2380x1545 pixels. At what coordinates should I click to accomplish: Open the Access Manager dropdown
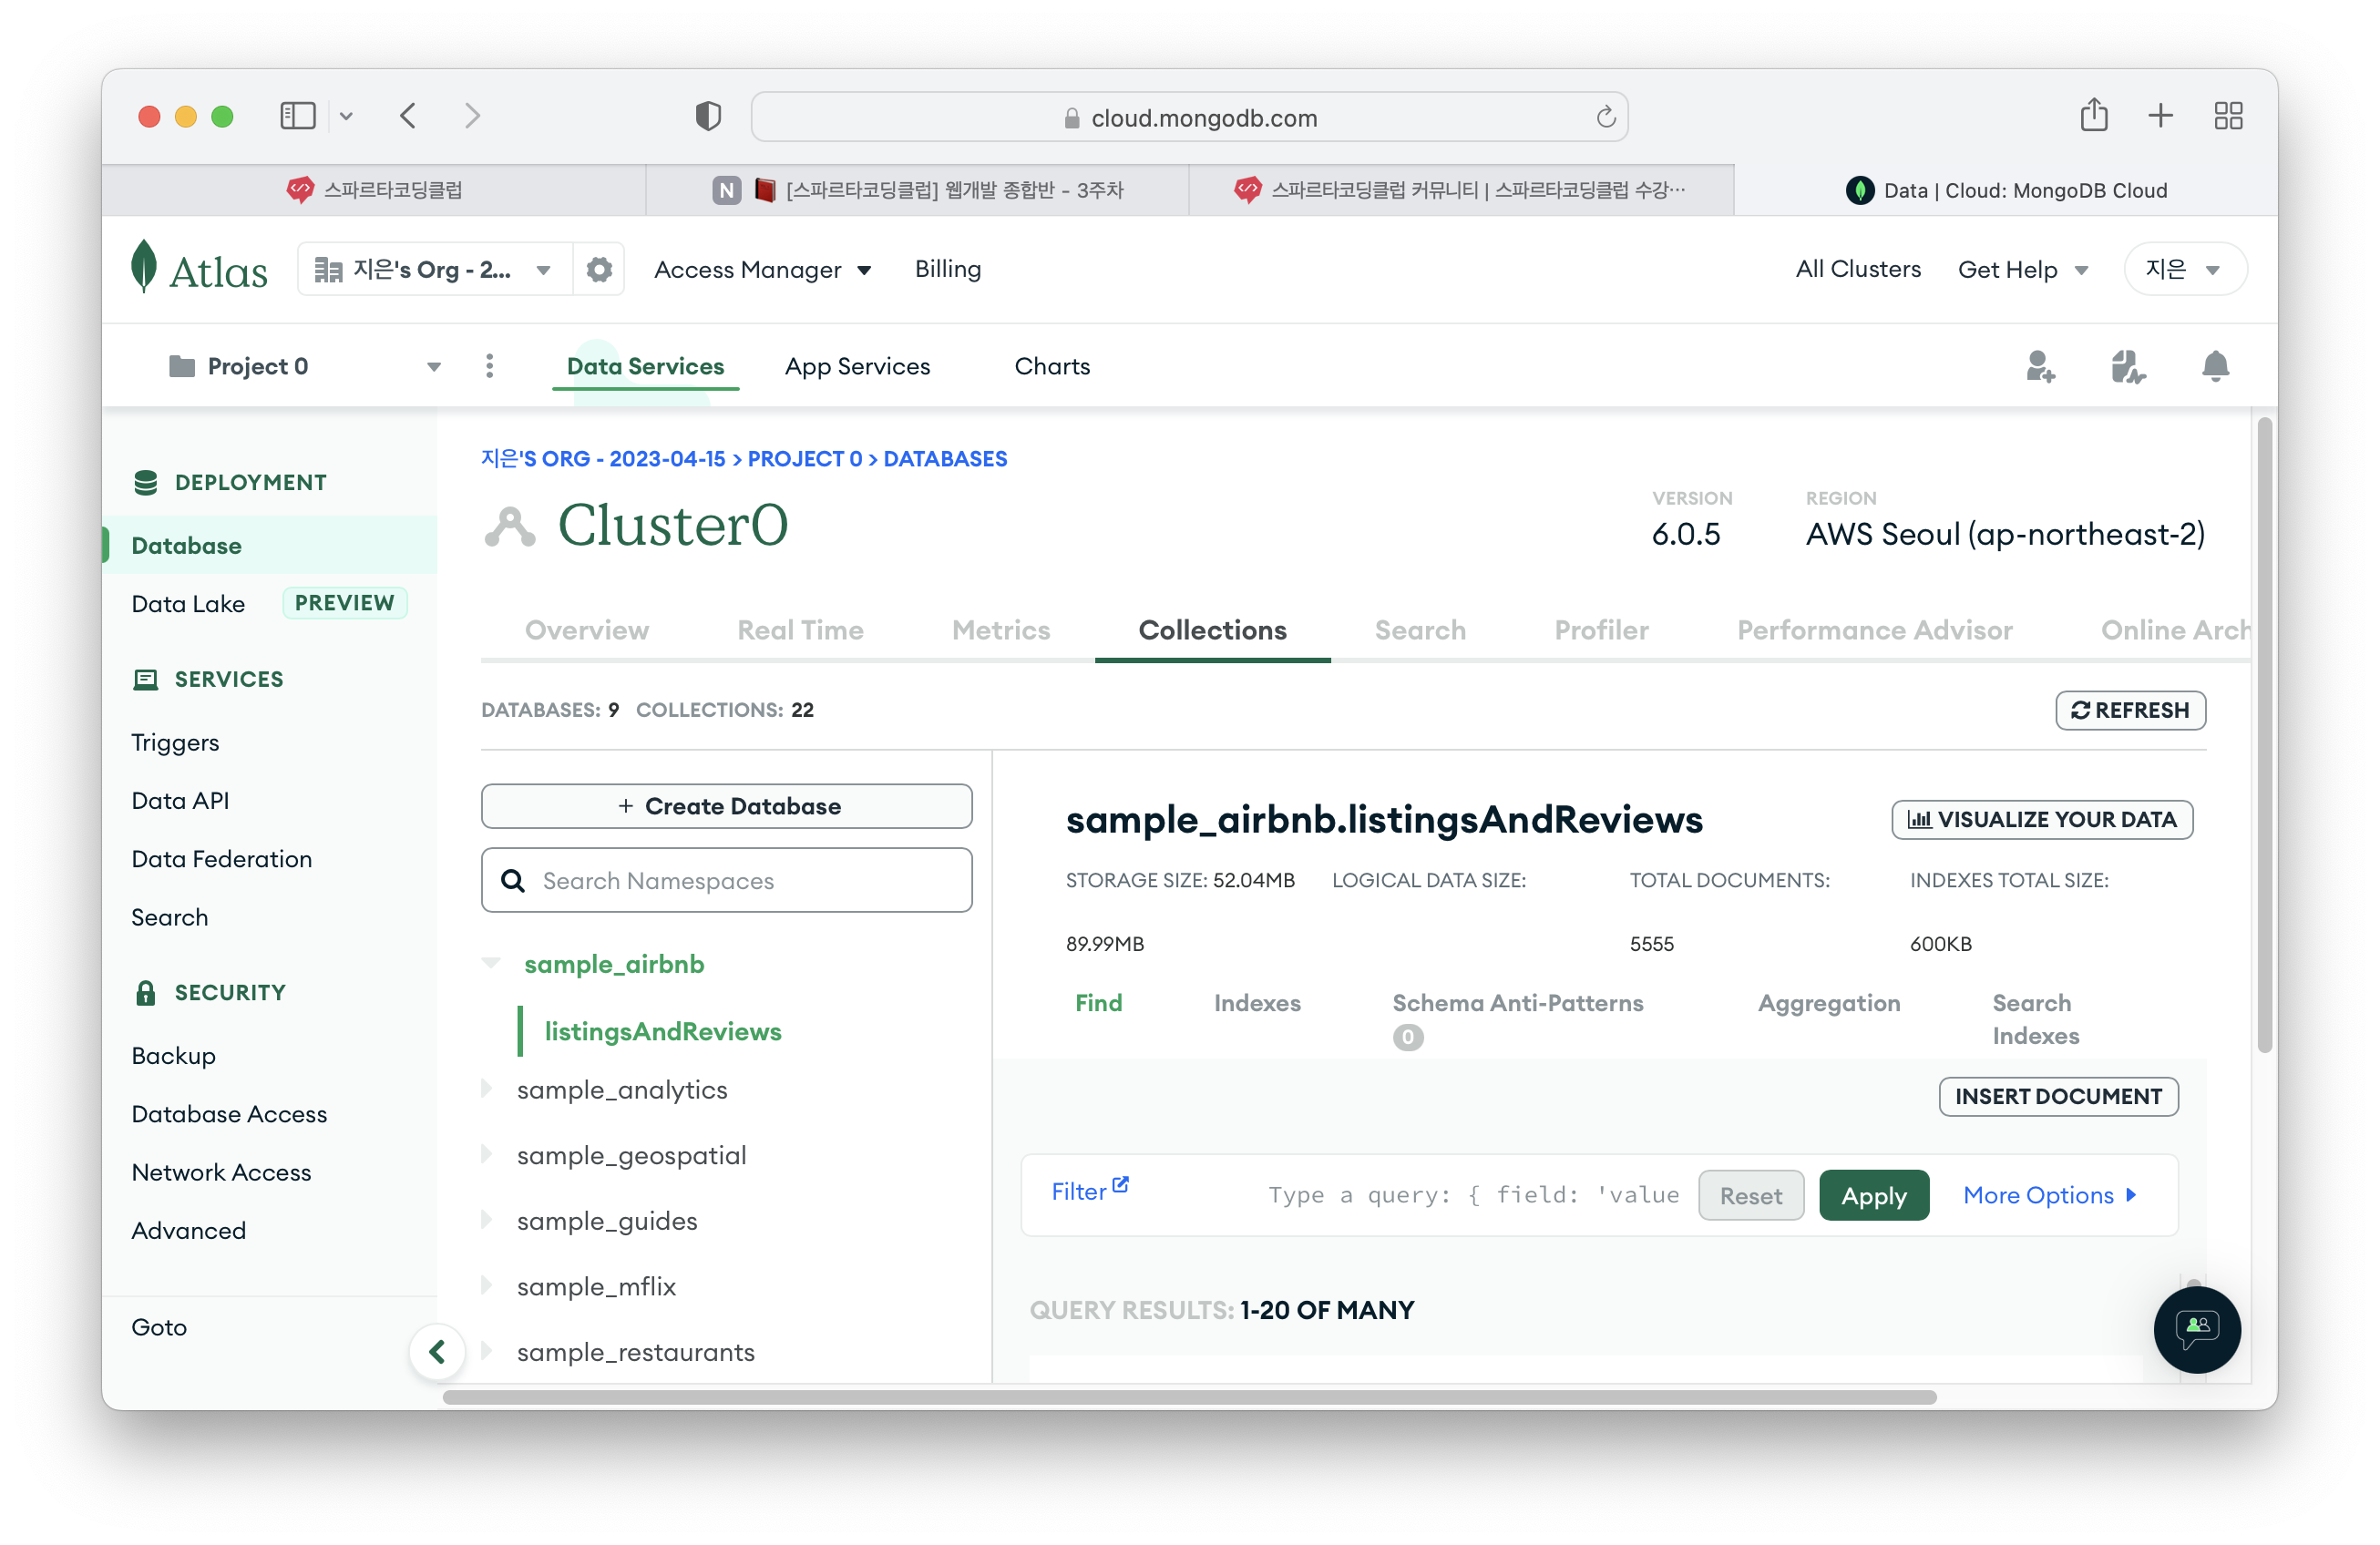(x=762, y=269)
